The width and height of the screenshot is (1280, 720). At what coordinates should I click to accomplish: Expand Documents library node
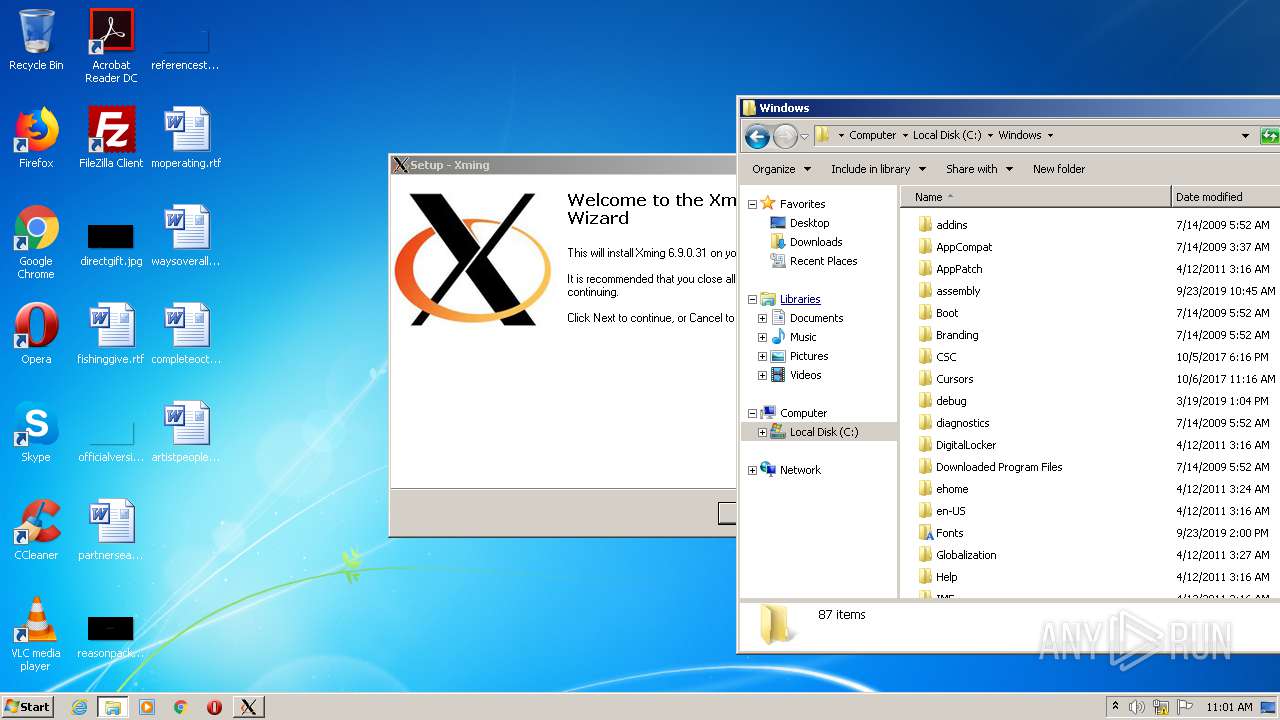click(x=762, y=319)
